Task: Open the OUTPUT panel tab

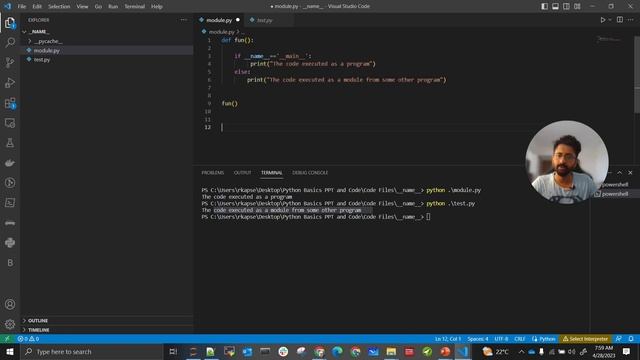Action: 242,173
